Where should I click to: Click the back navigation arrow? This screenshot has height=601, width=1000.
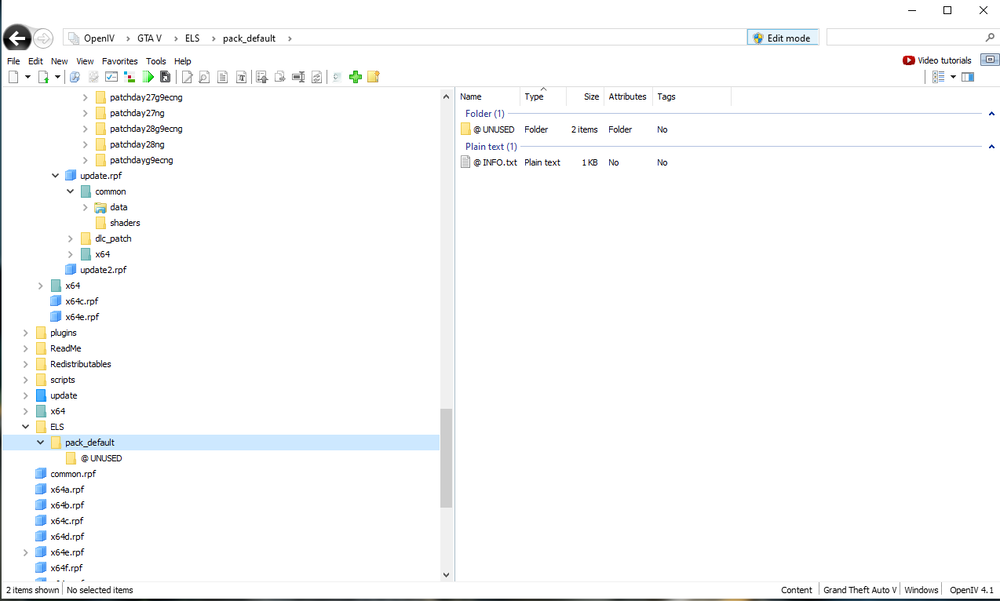tap(16, 38)
